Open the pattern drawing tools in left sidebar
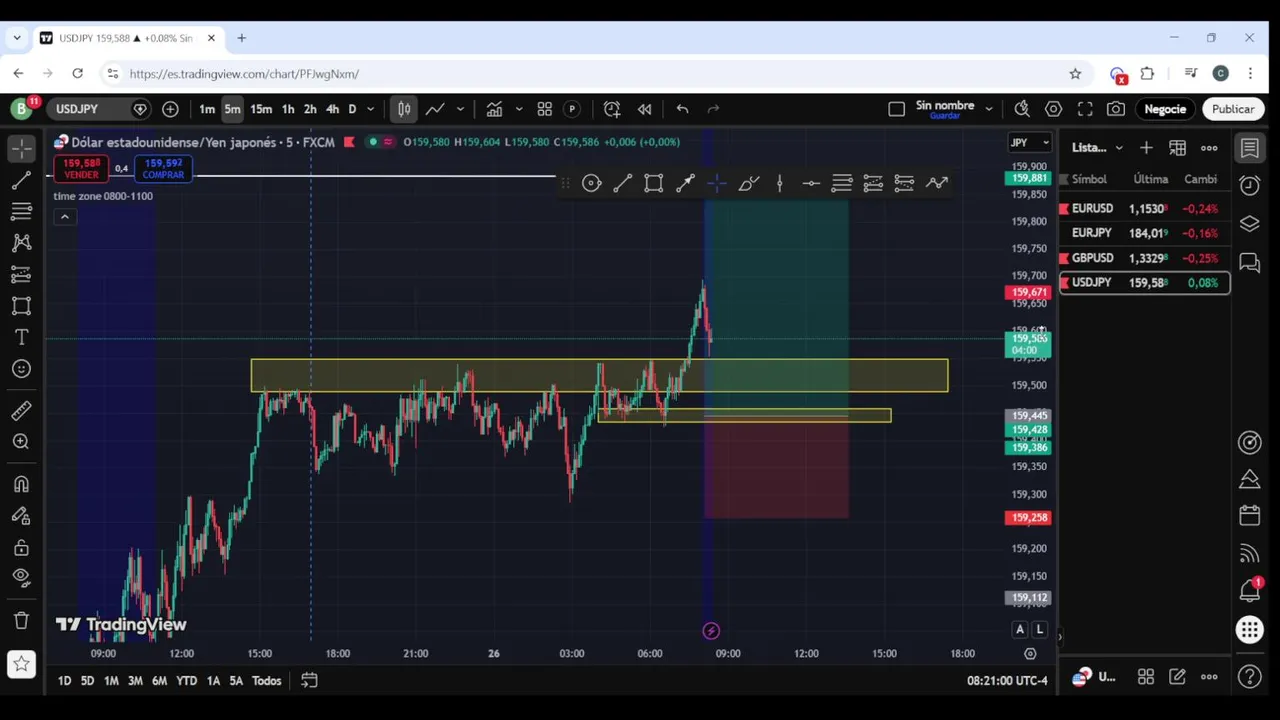 (x=21, y=242)
